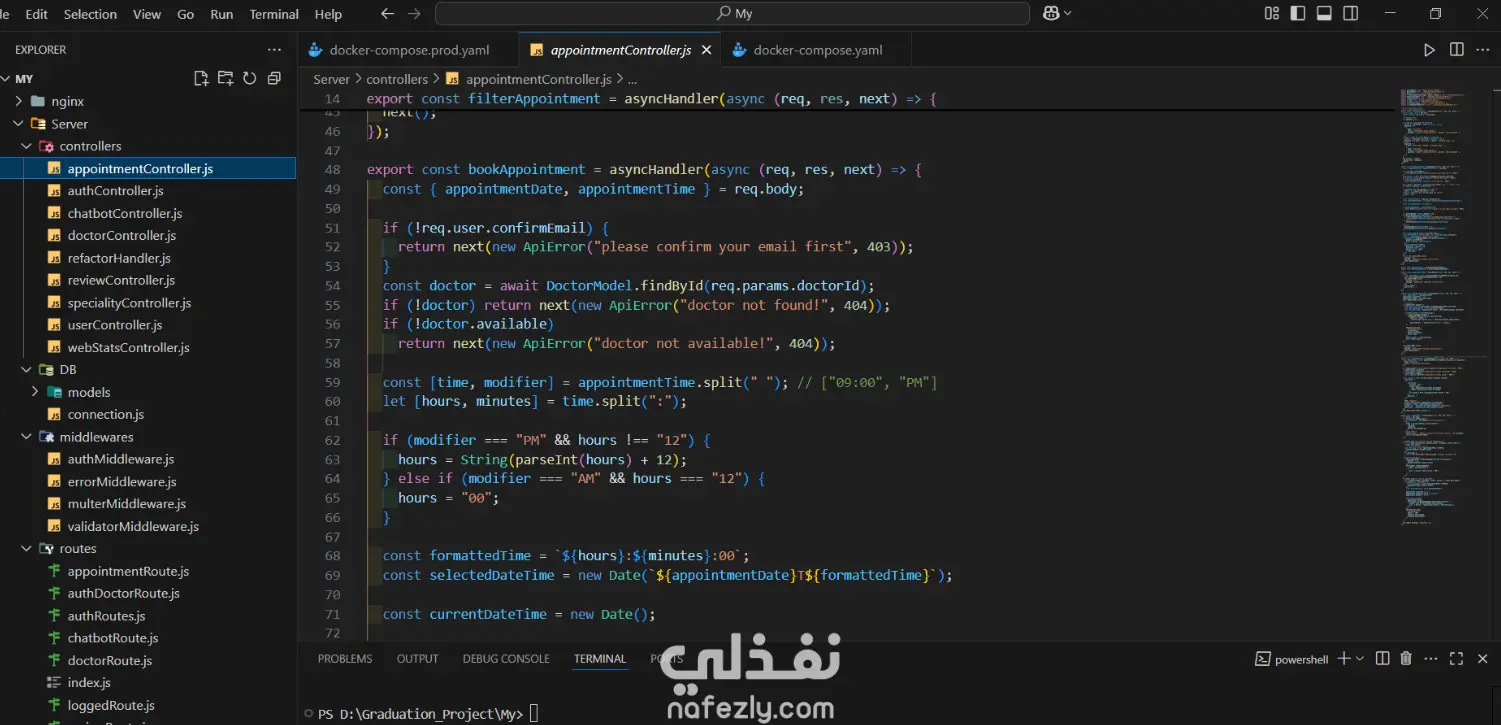Create a new terminal with plus icon
The height and width of the screenshot is (725, 1501).
click(x=1344, y=659)
